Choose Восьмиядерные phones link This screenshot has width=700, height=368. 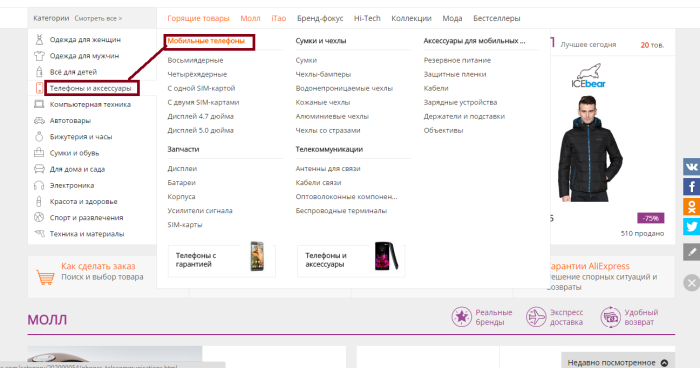pos(195,60)
